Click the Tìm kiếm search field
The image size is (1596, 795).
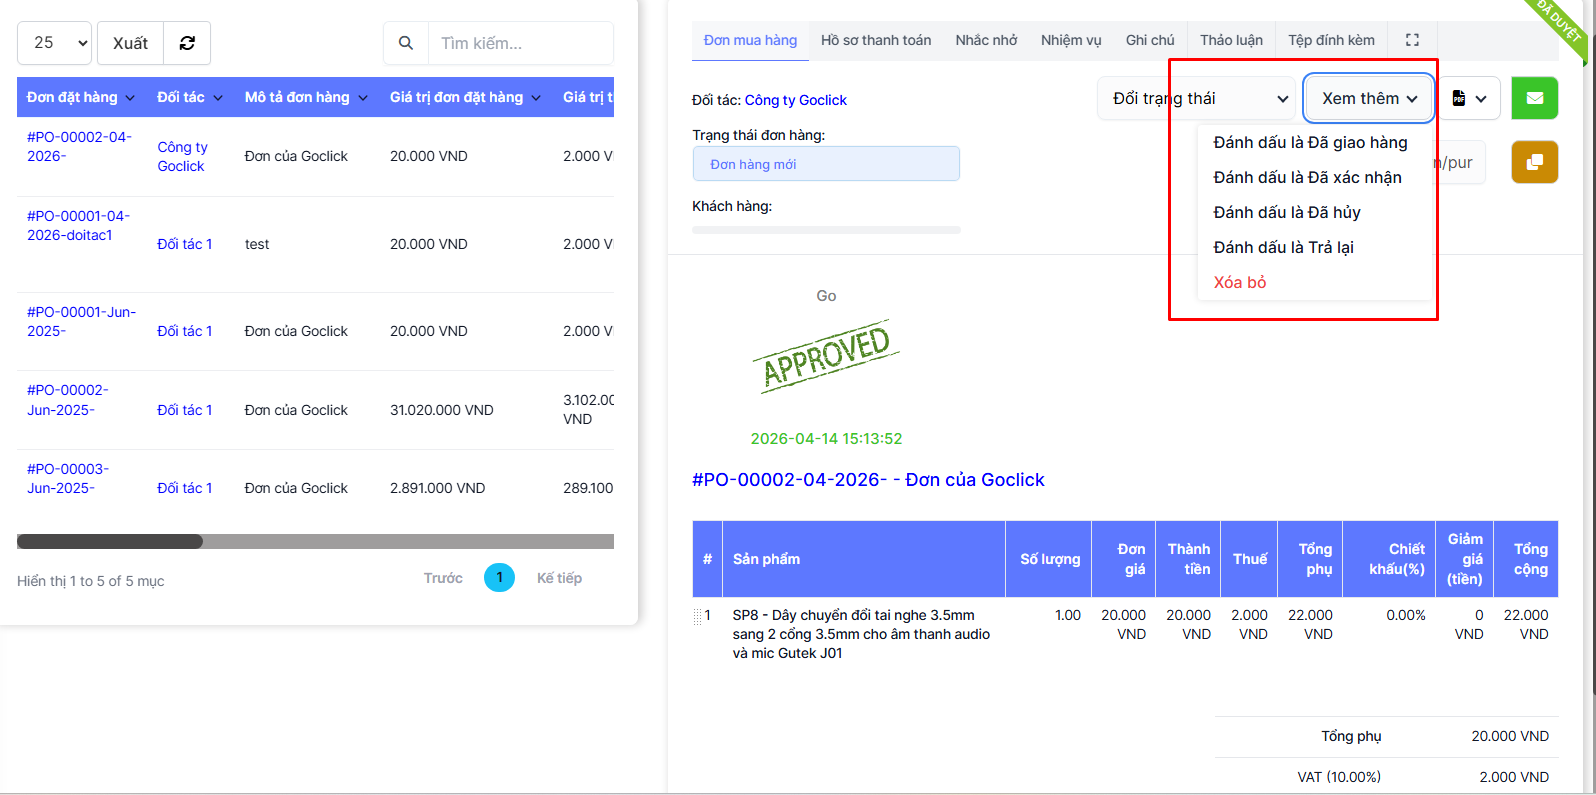coord(520,43)
